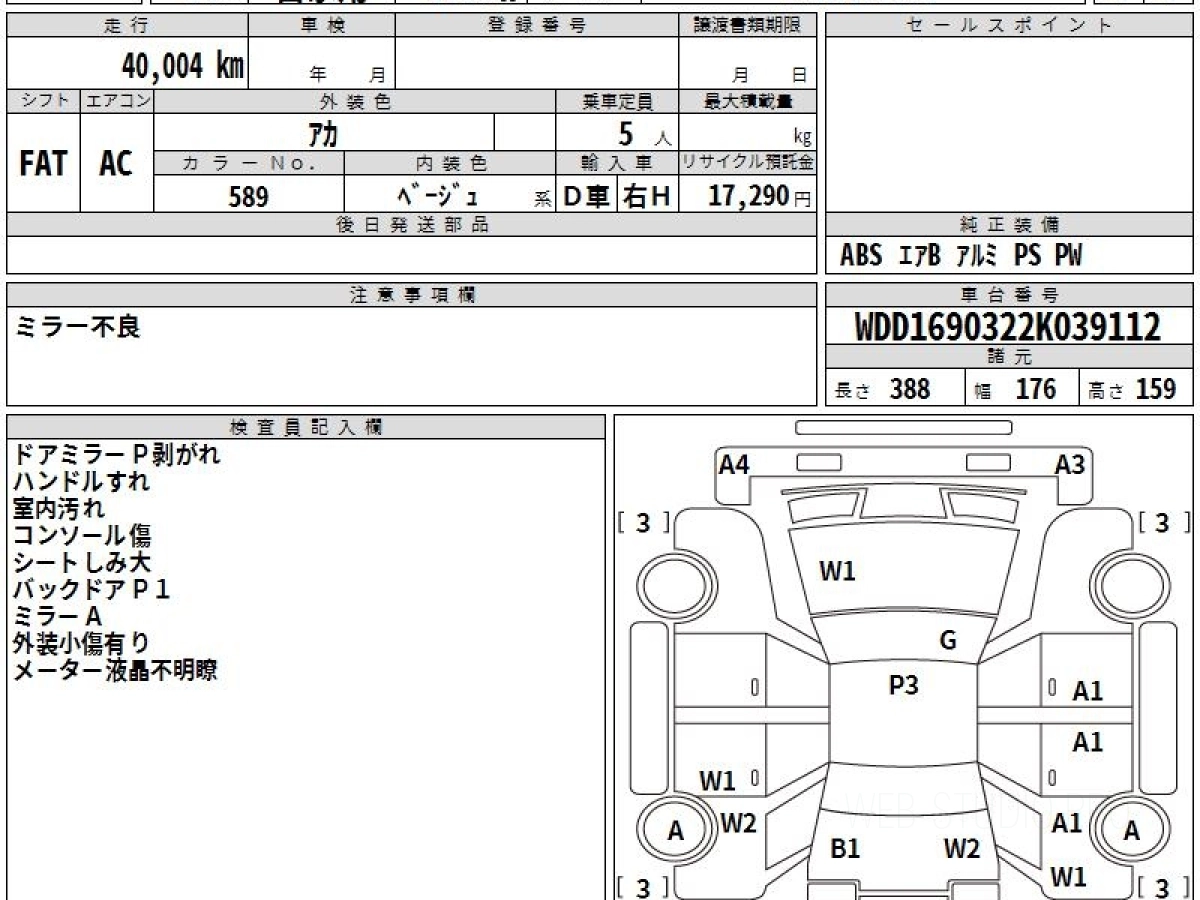Click the 諸元 header
This screenshot has height=900, width=1200.
1009,357
